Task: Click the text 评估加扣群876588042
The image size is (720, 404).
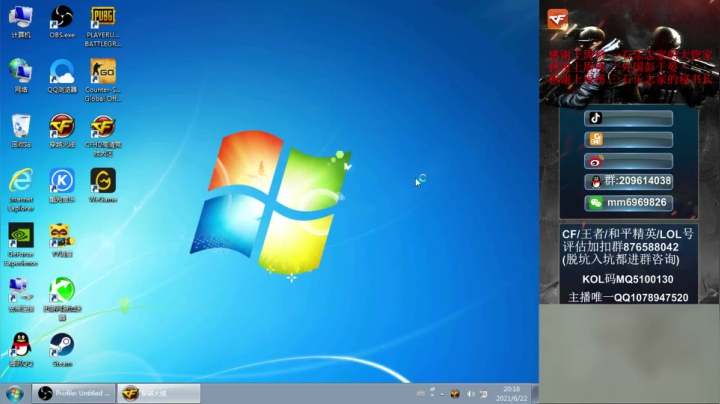Action: pyautogui.click(x=620, y=247)
